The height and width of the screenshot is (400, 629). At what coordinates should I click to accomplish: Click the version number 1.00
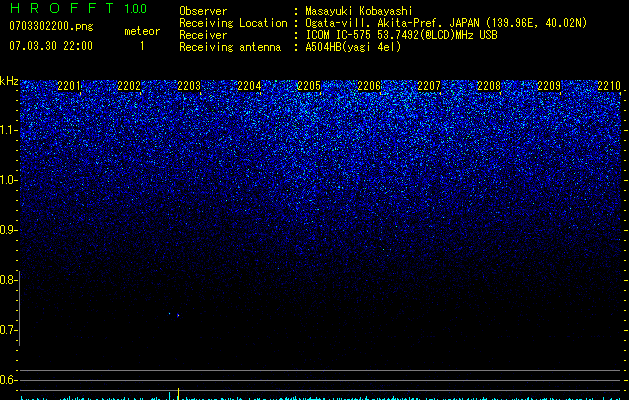(x=136, y=9)
